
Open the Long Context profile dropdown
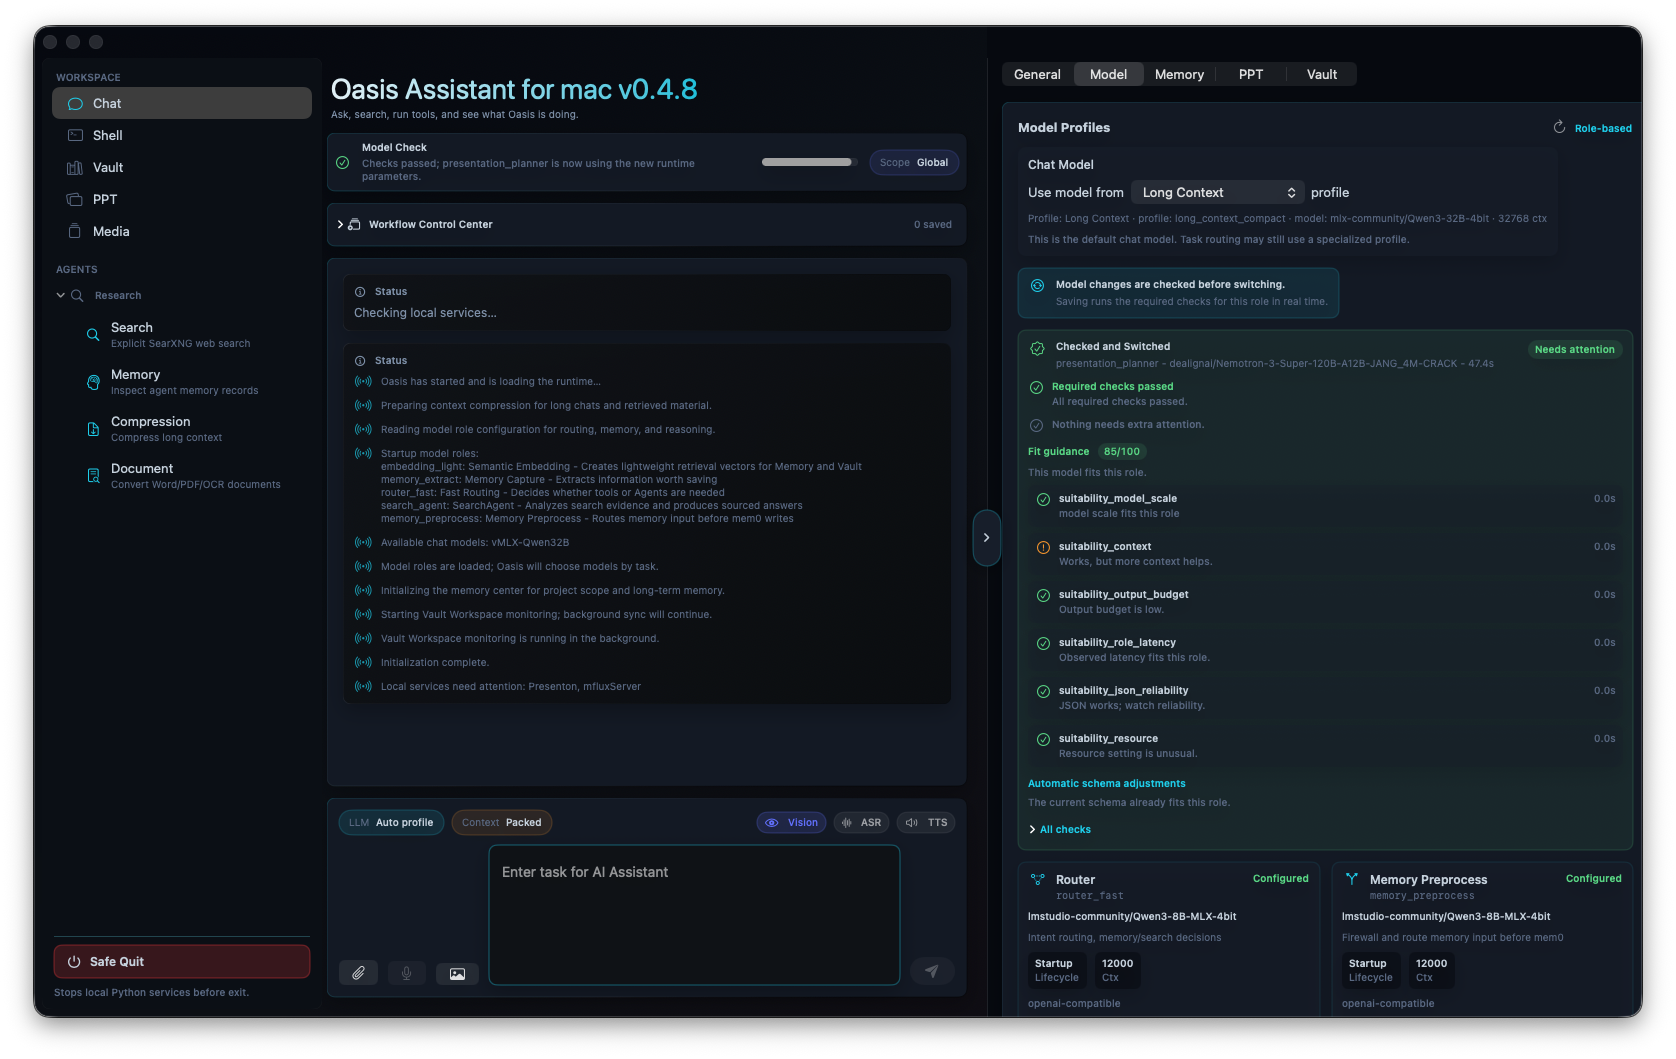pyautogui.click(x=1218, y=192)
